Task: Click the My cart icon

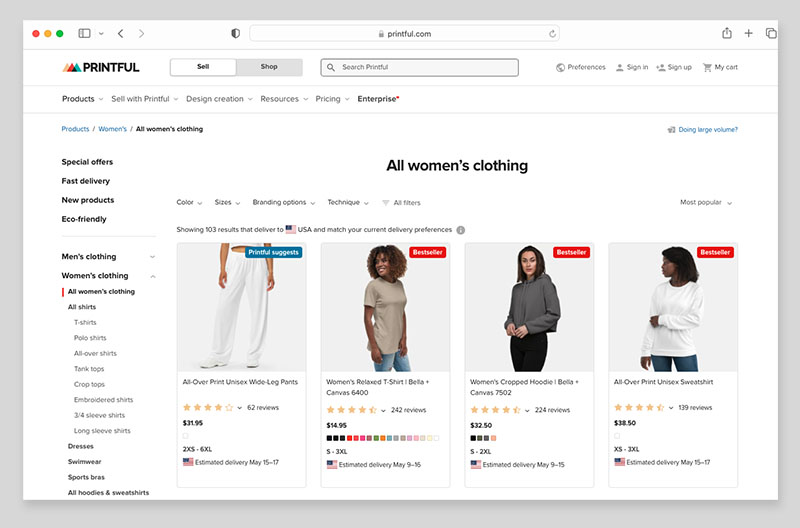Action: click(707, 67)
